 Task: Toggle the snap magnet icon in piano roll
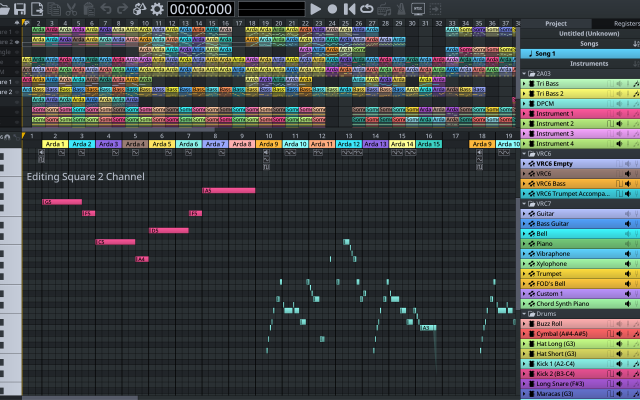click(x=7, y=137)
